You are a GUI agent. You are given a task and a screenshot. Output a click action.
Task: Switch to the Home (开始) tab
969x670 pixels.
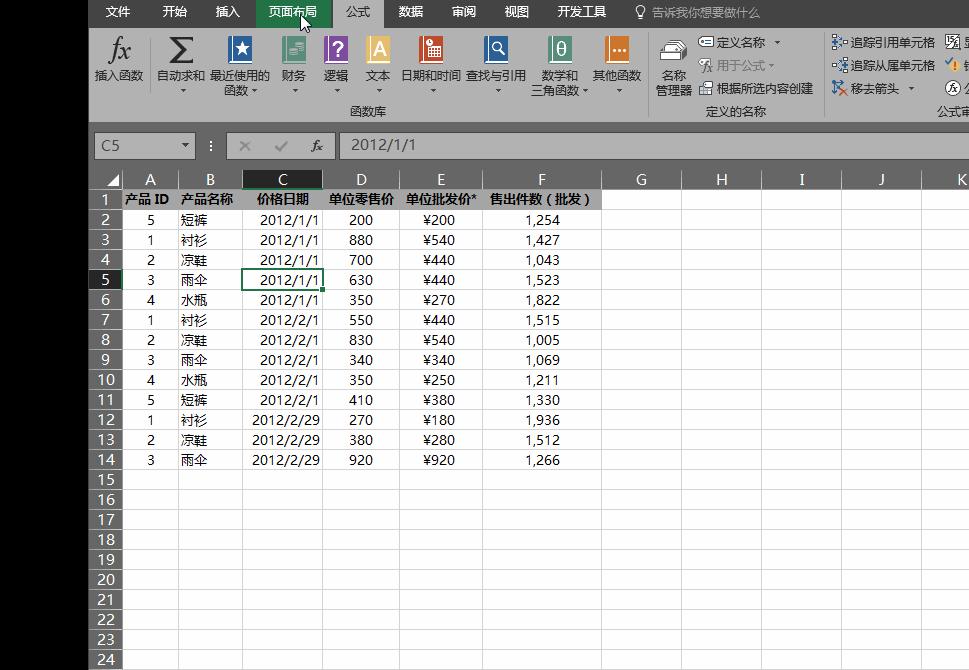click(174, 12)
